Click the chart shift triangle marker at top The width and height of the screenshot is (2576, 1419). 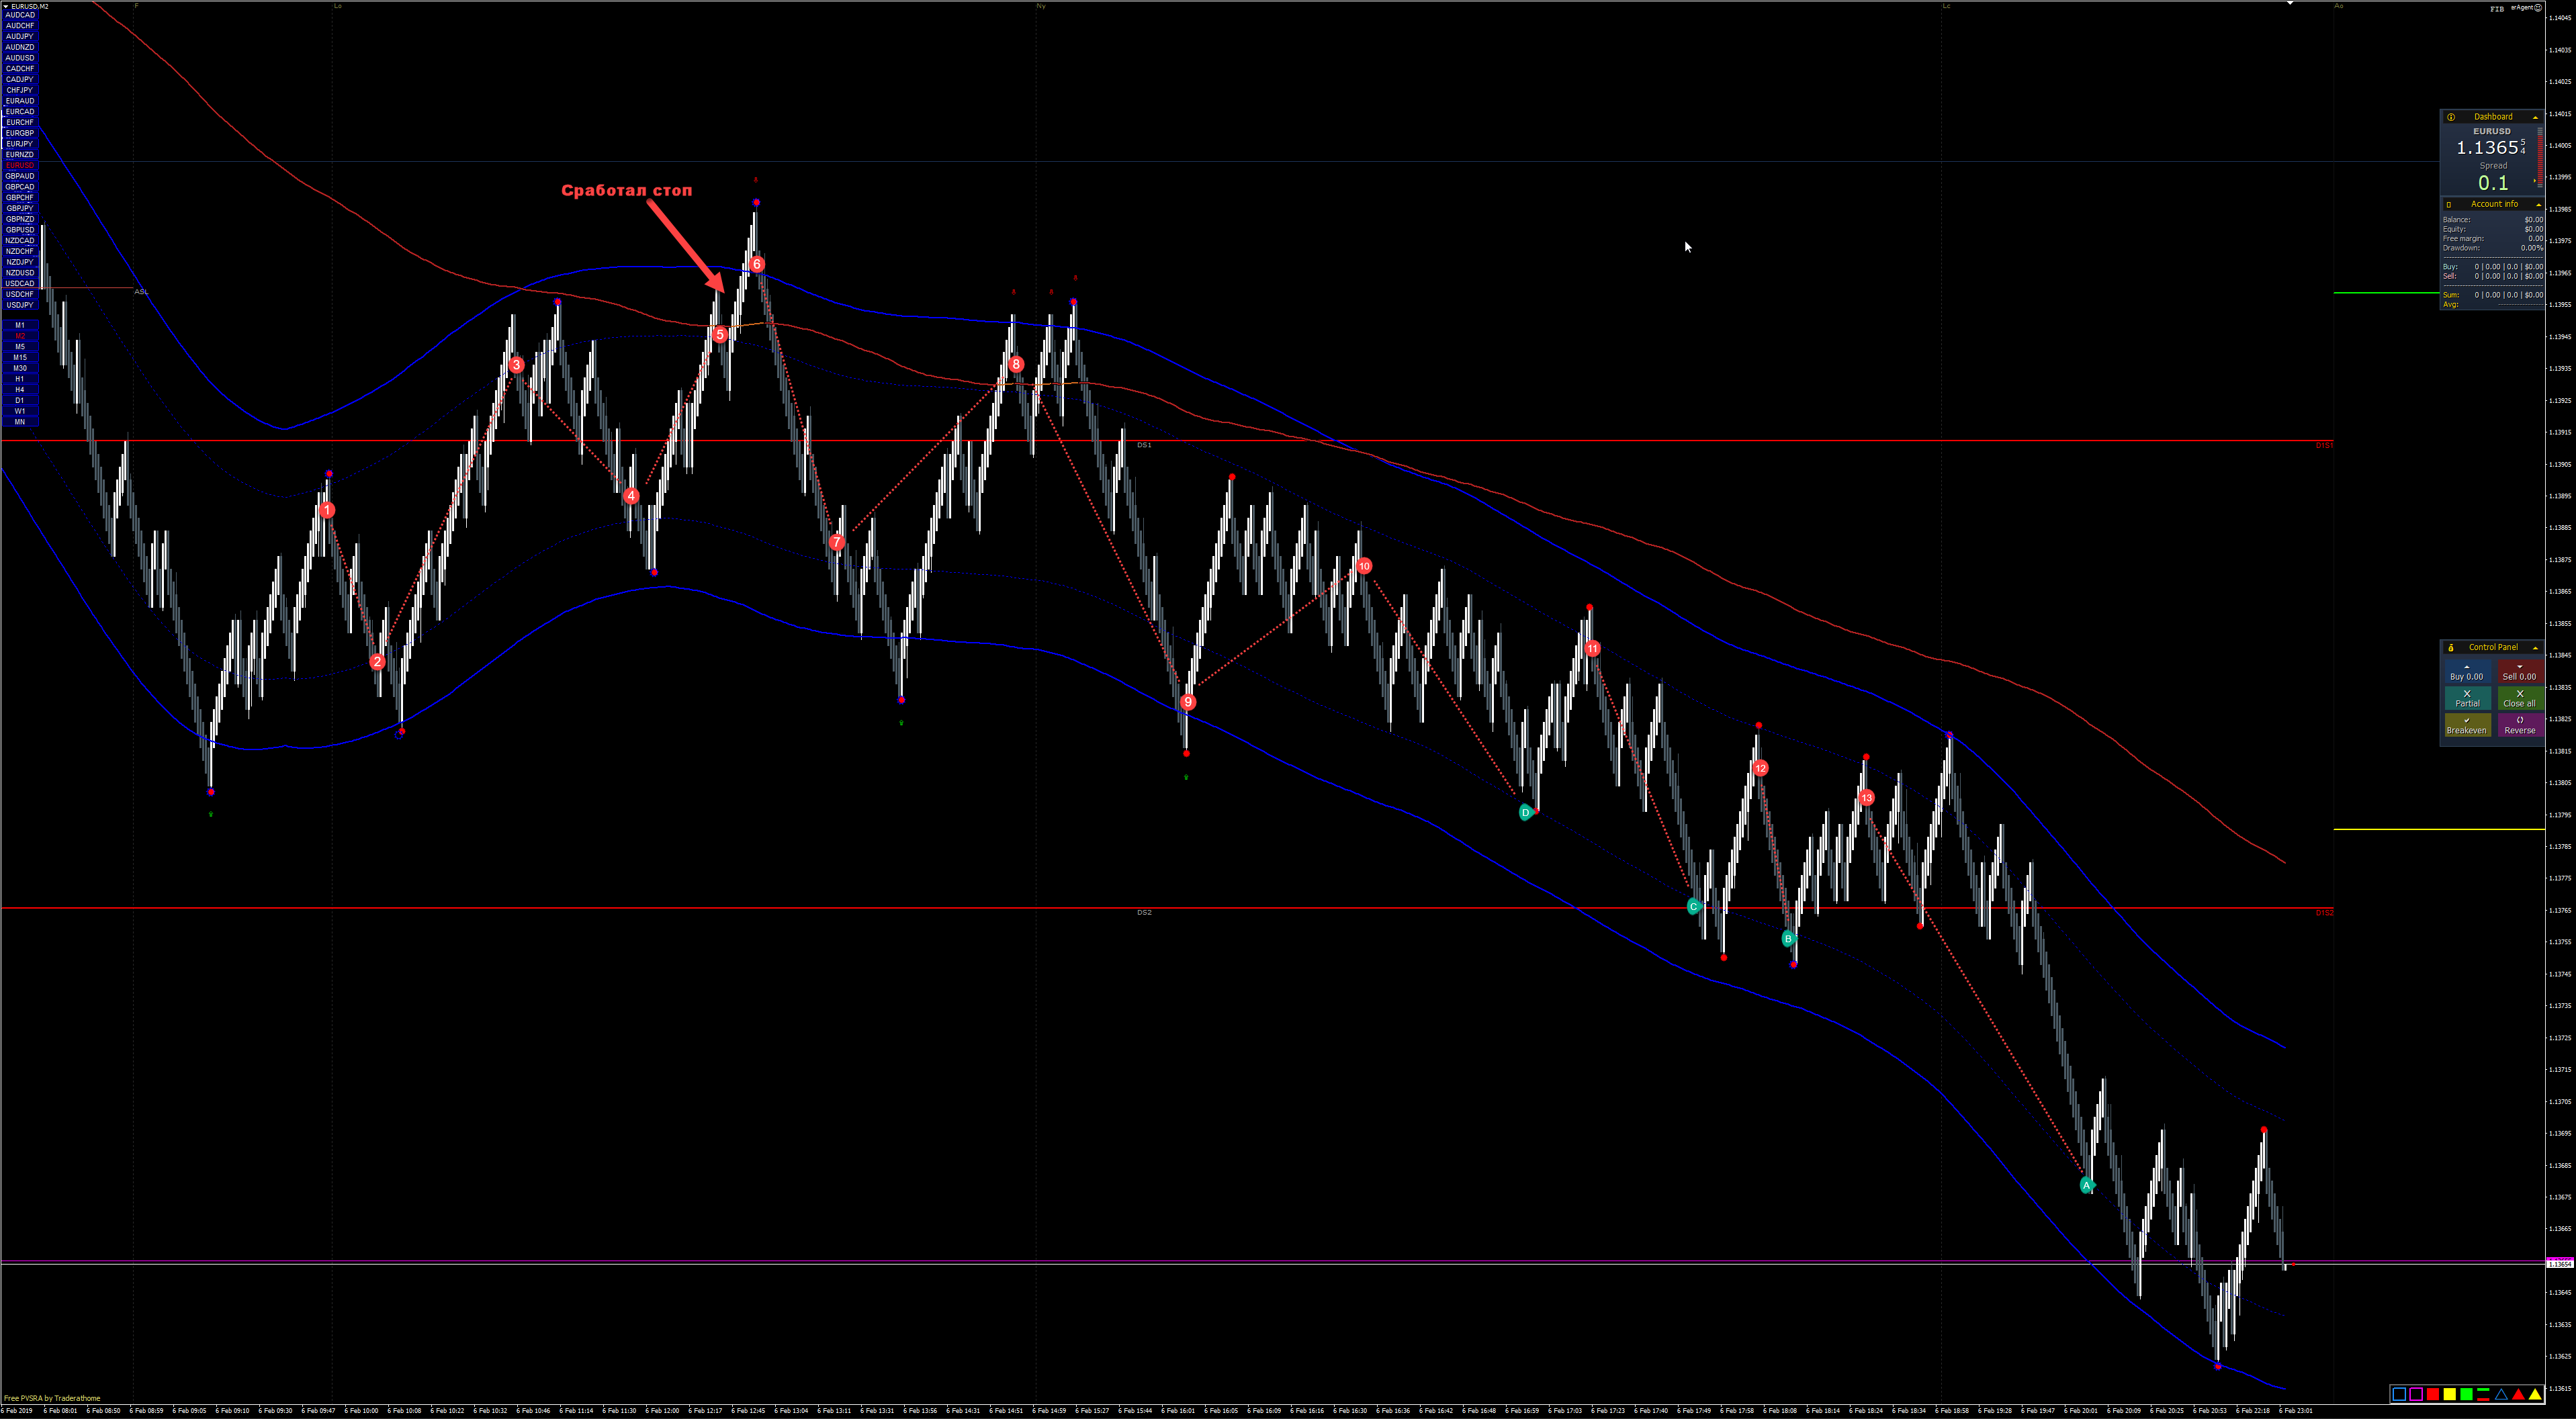(2290, 4)
